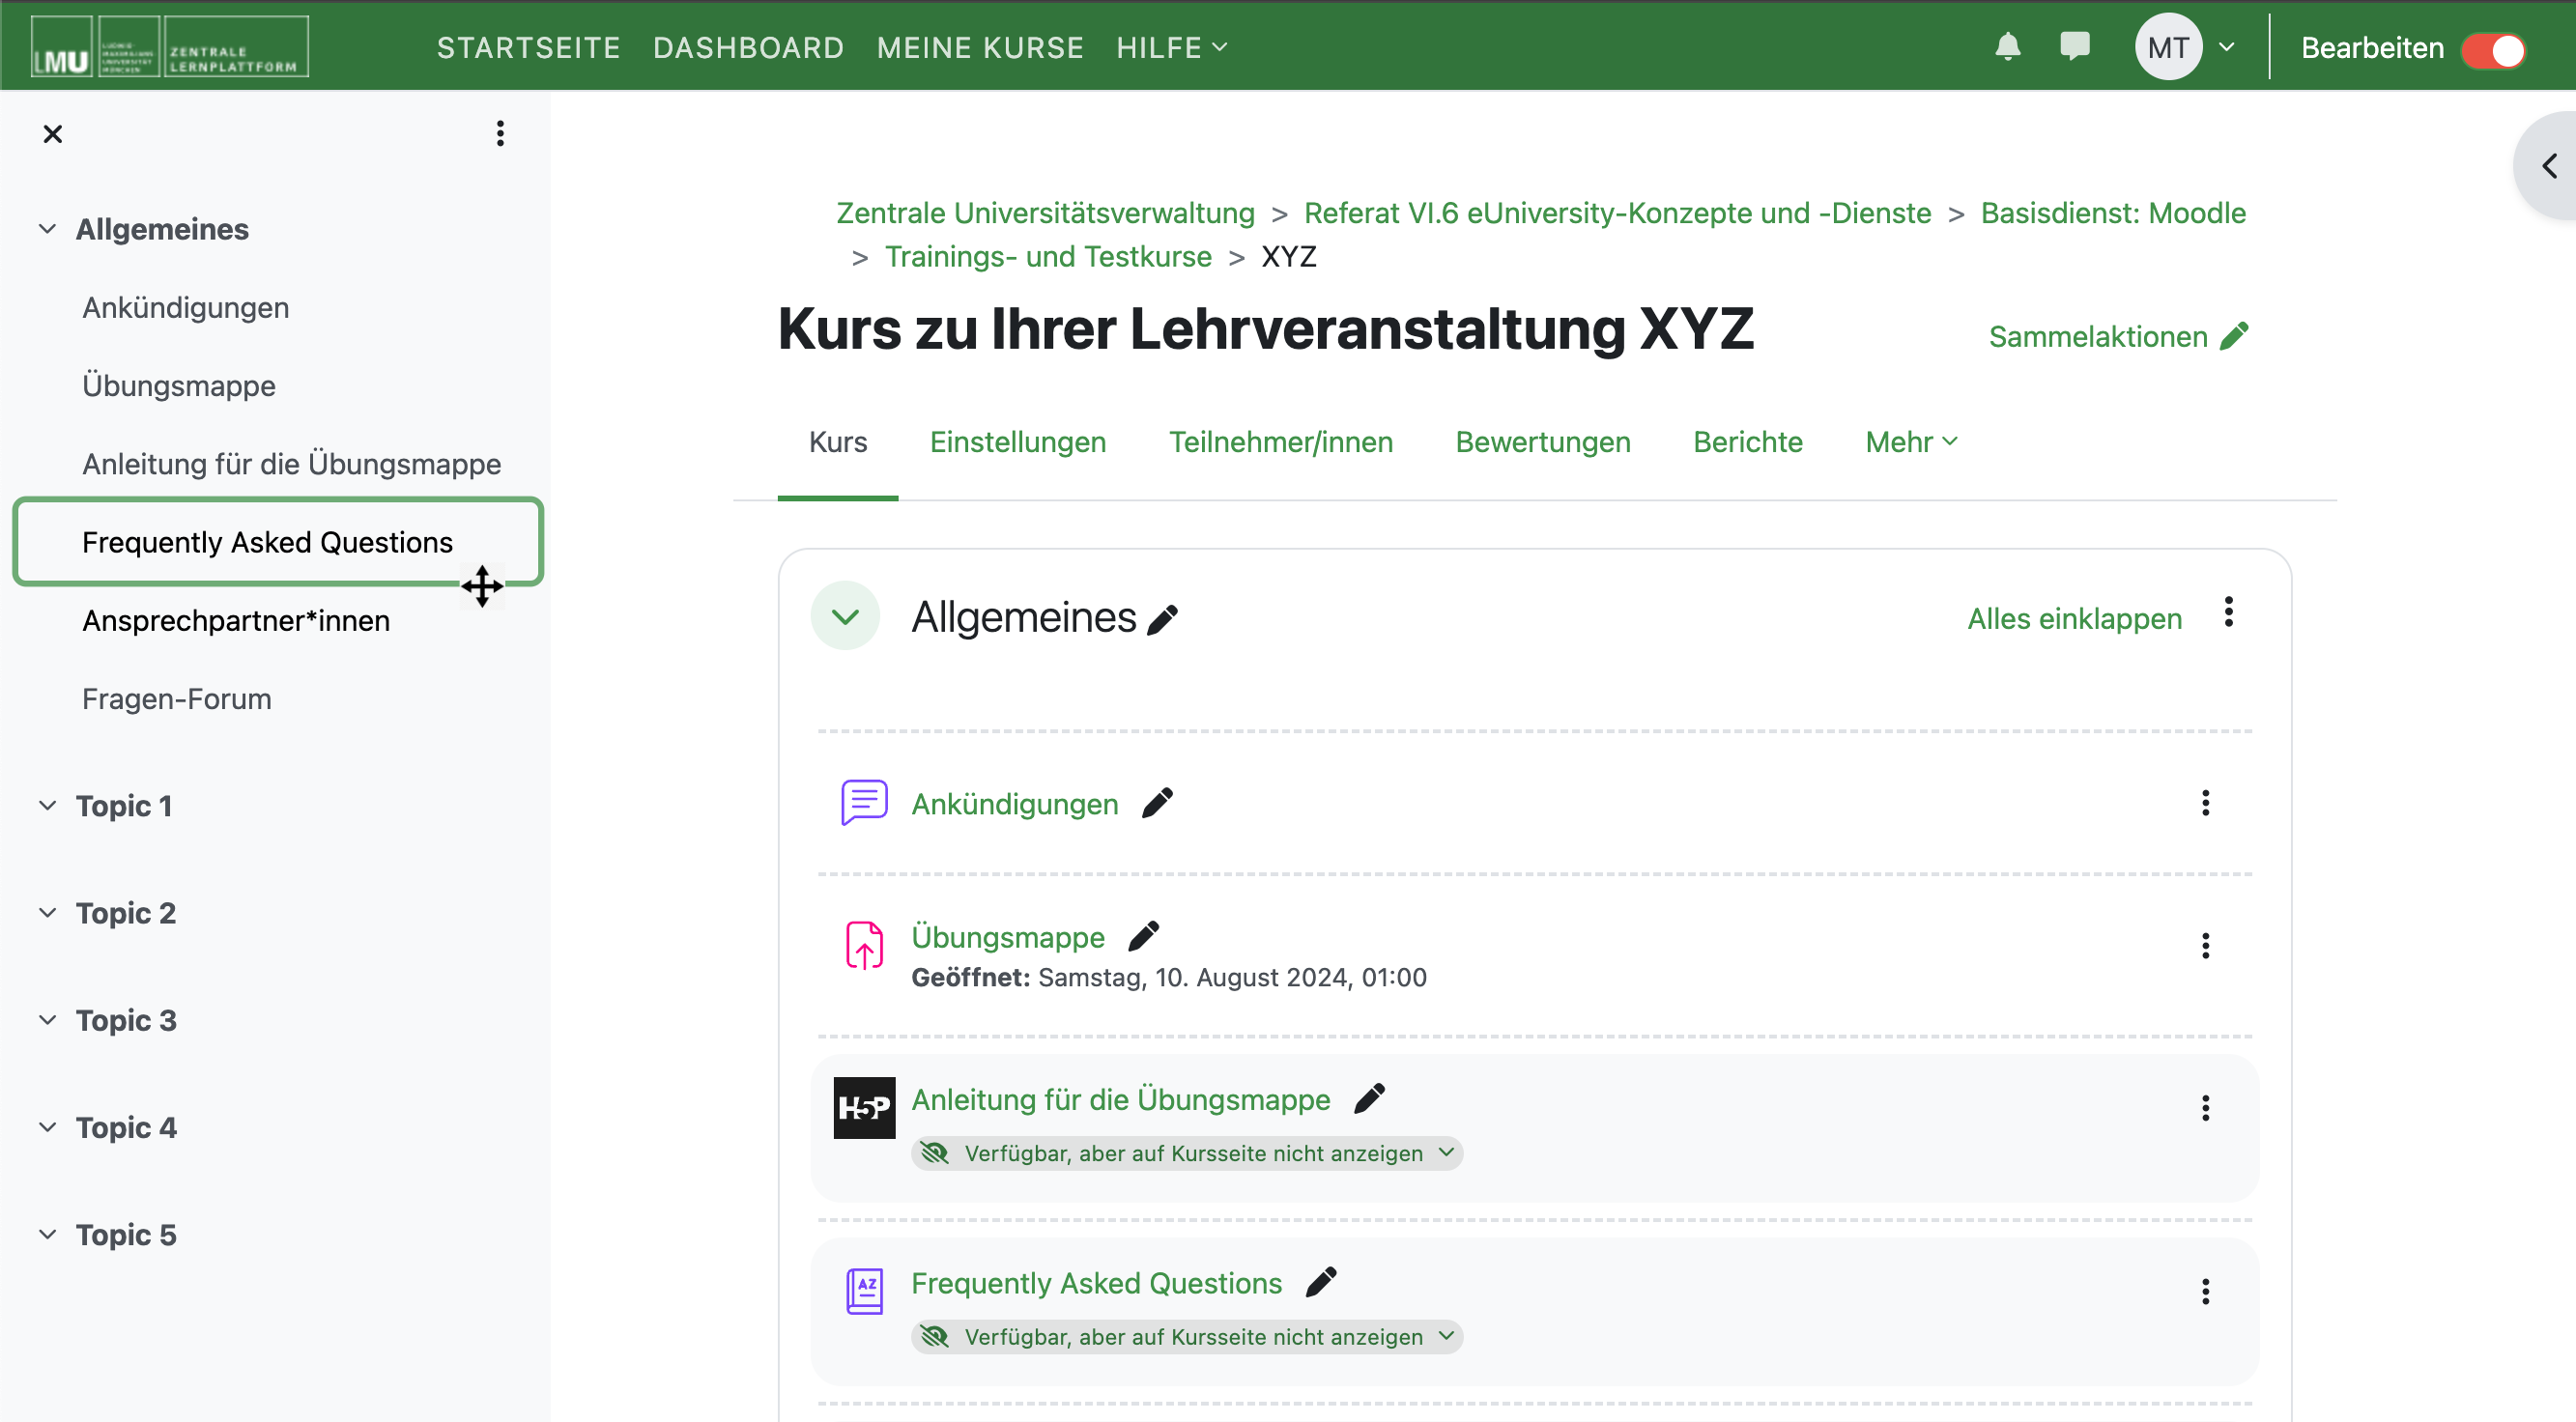Edit title of Anleitung für die Übungsmappe

point(1369,1099)
